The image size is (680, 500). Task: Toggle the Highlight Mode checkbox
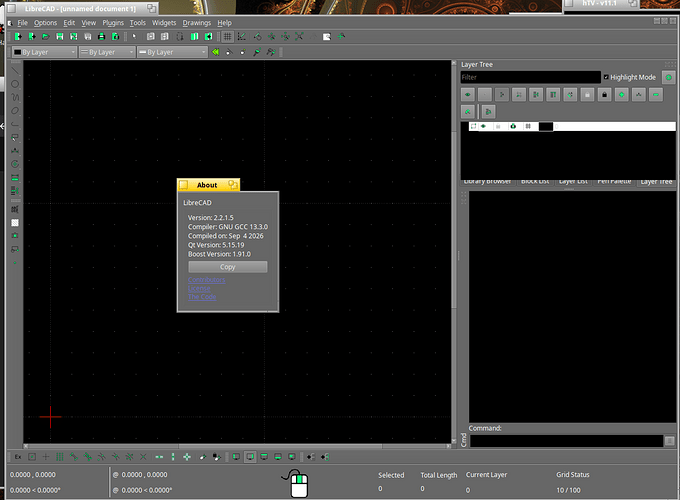(x=606, y=77)
